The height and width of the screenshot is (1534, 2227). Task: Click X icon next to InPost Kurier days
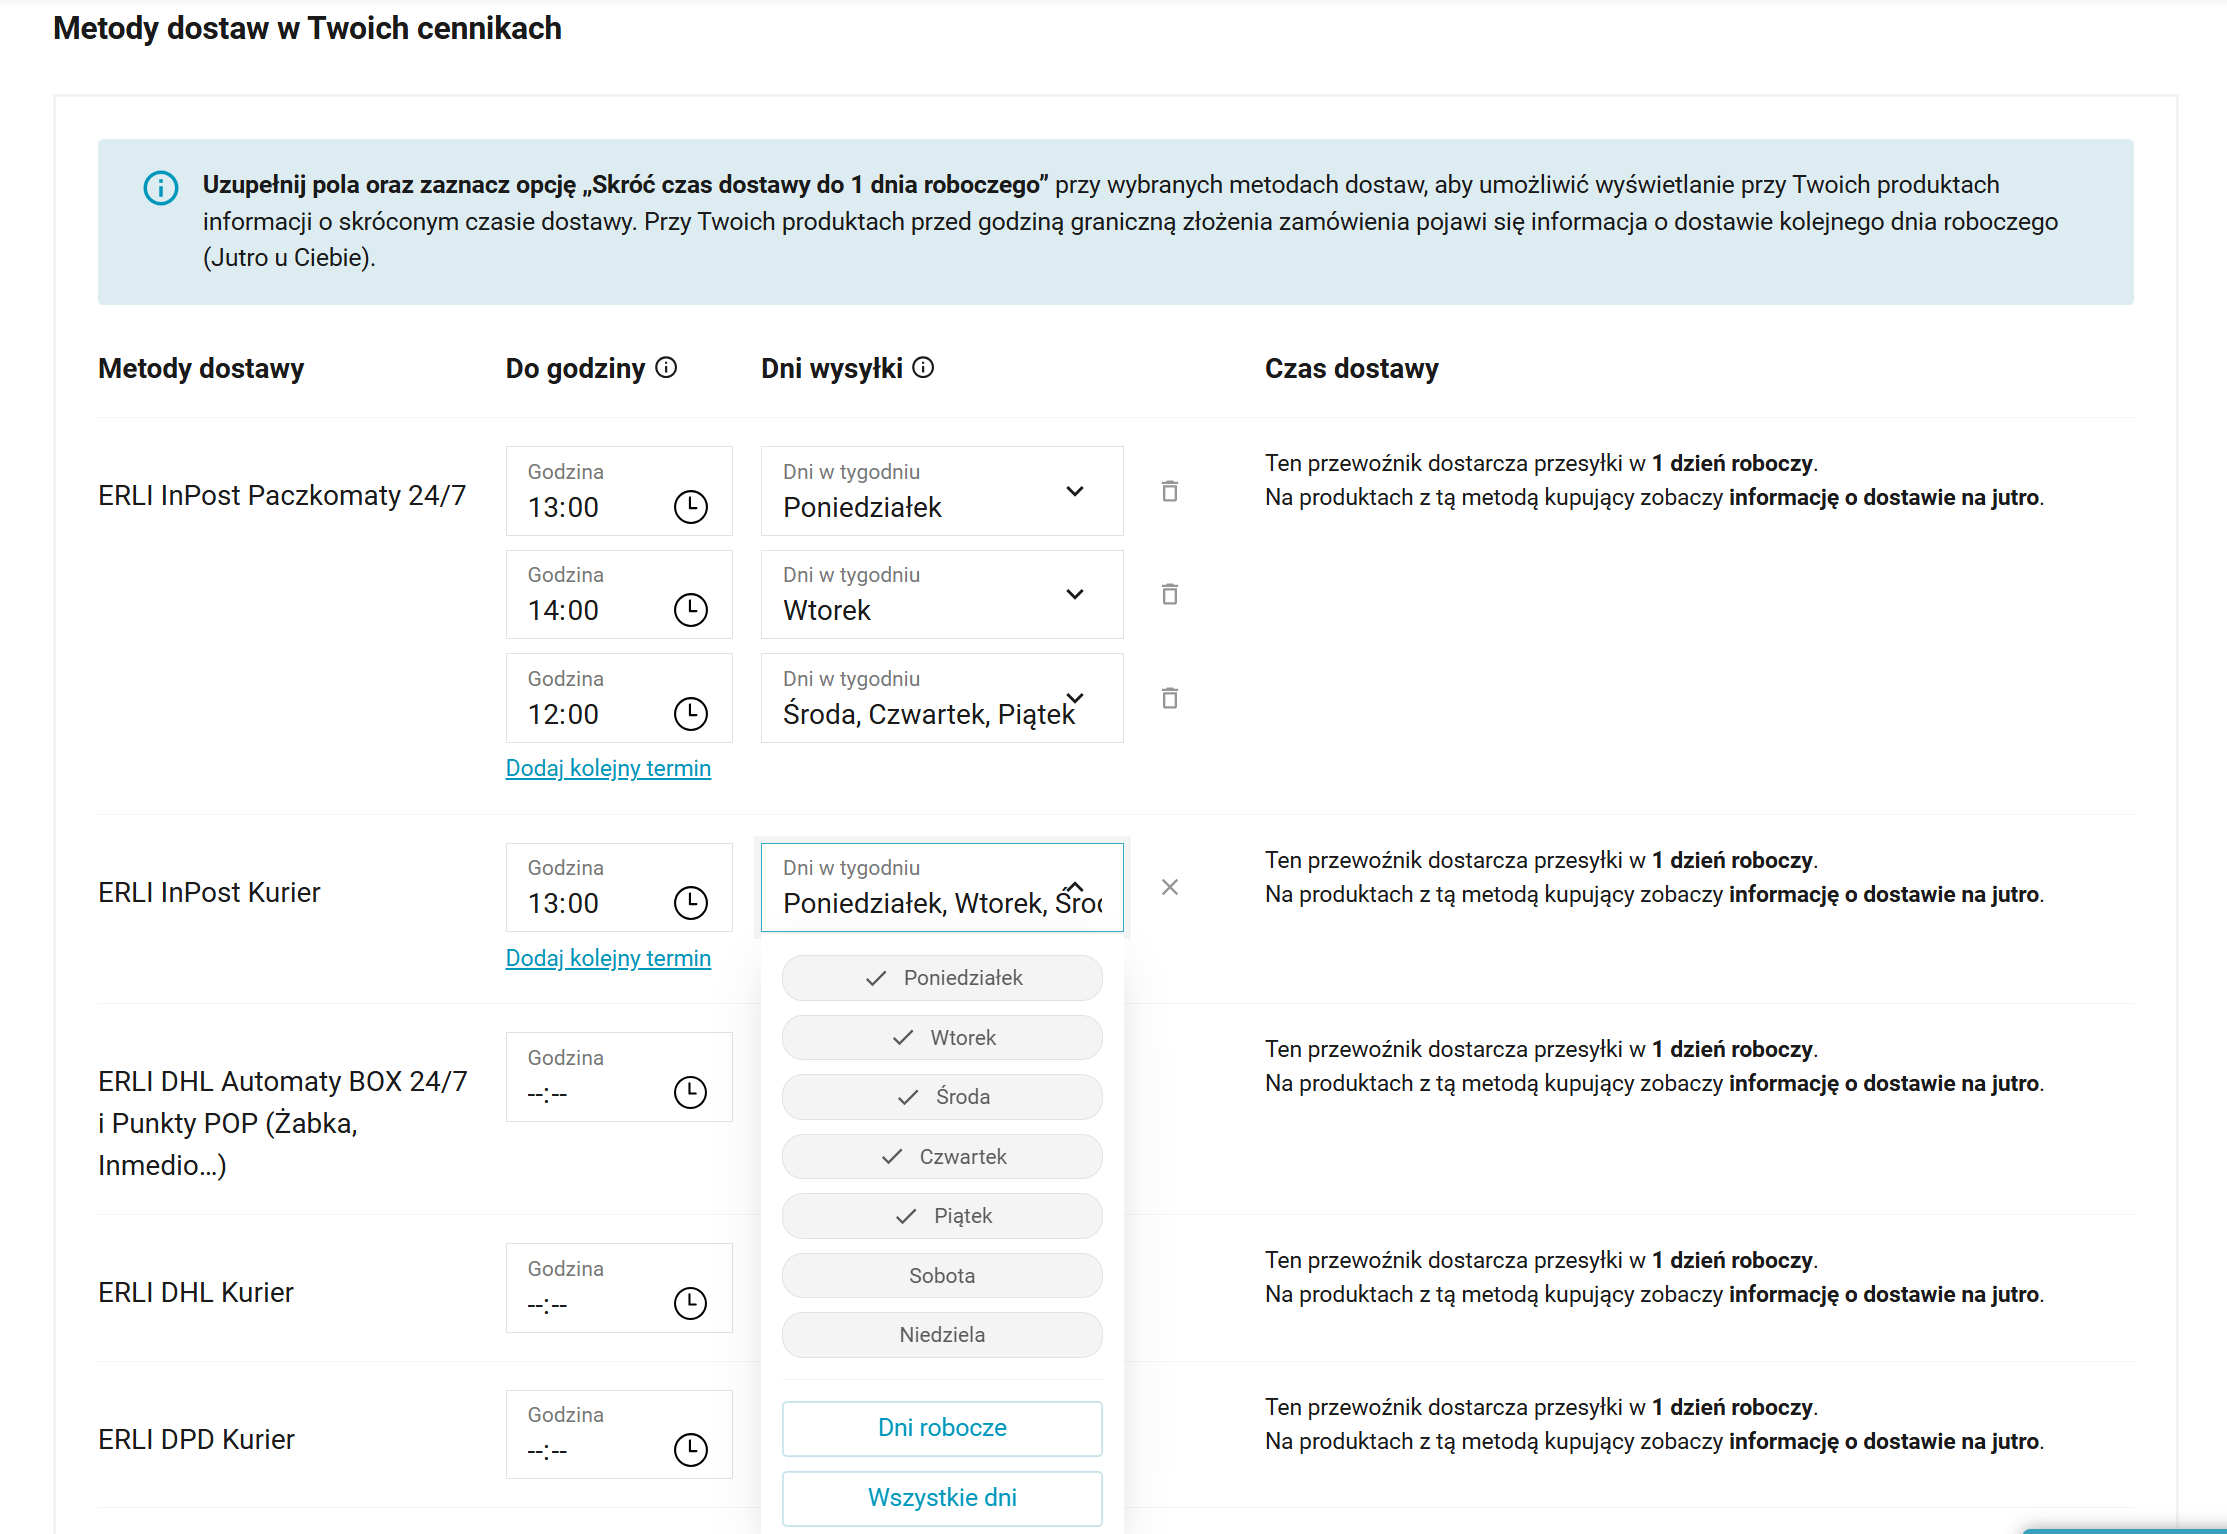[1169, 887]
